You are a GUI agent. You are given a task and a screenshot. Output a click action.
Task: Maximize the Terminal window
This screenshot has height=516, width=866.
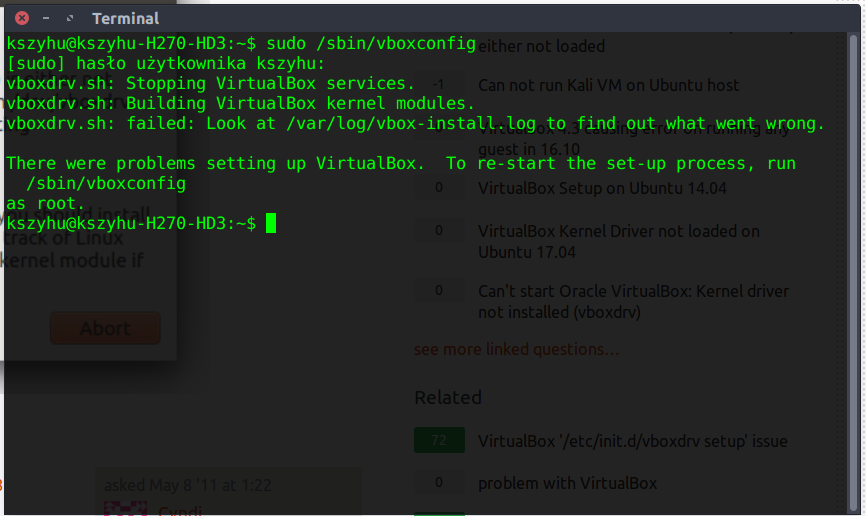[70, 18]
